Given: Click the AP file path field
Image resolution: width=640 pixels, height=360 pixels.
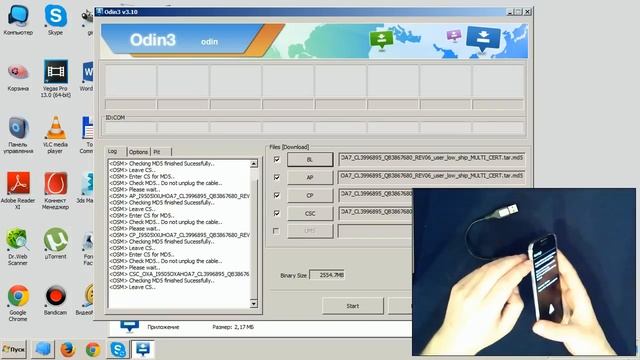Looking at the screenshot, I should coord(431,177).
